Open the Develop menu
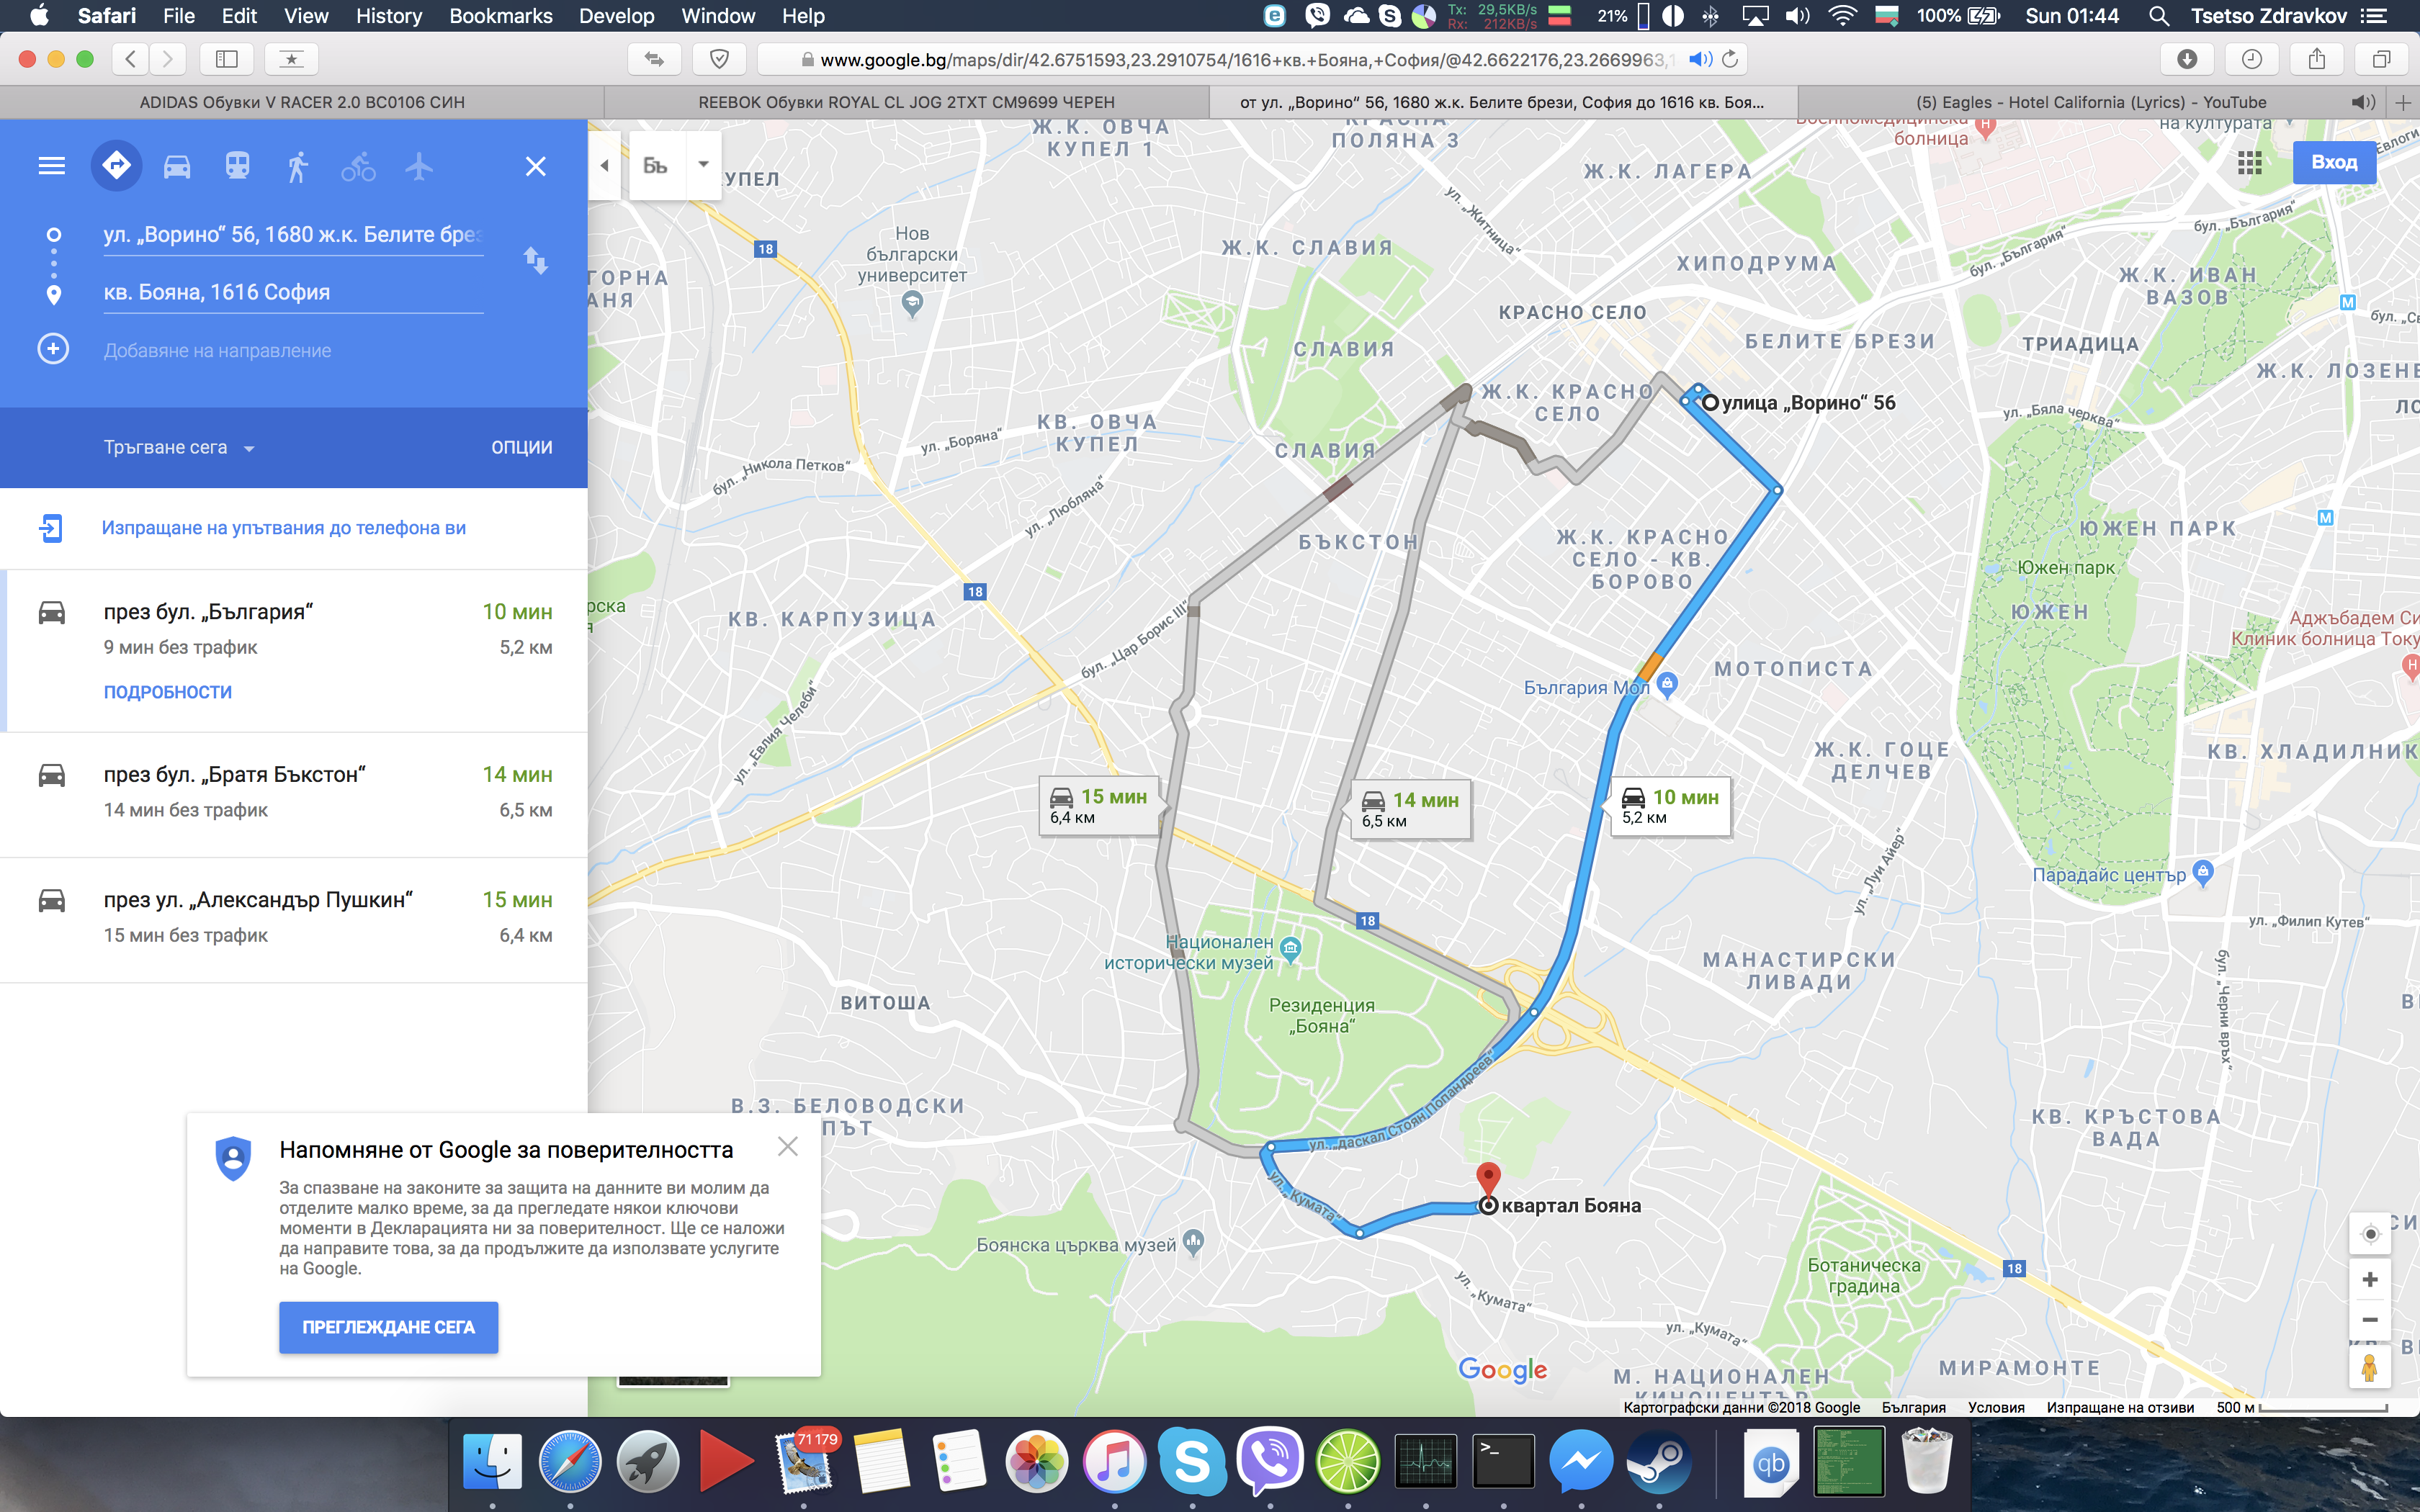Image resolution: width=2420 pixels, height=1512 pixels. click(x=616, y=16)
